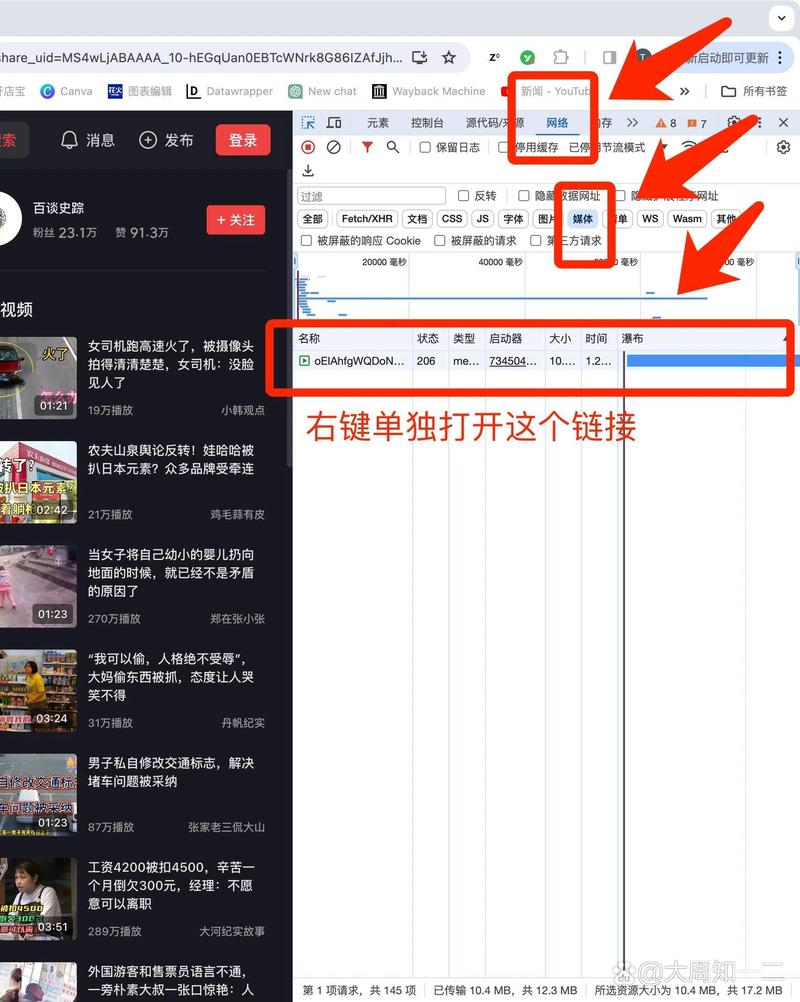Click the export HAR download icon
Screen dimensions: 800x1002
(308, 171)
